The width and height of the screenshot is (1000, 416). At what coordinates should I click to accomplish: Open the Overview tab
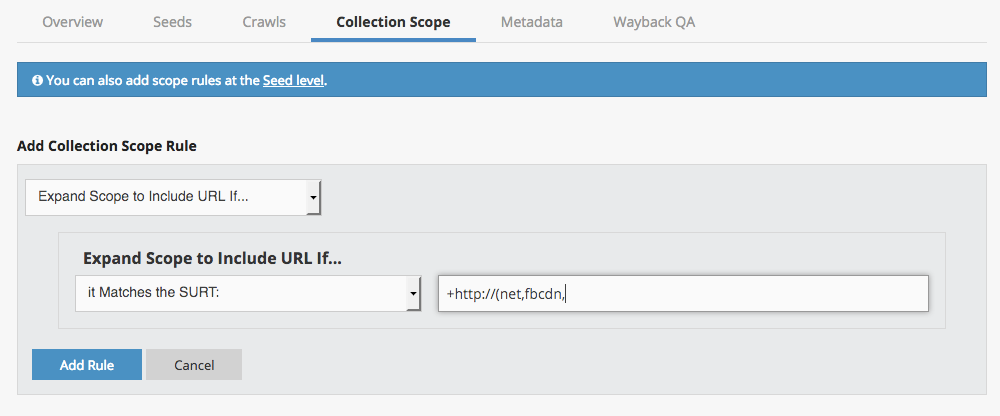(72, 21)
